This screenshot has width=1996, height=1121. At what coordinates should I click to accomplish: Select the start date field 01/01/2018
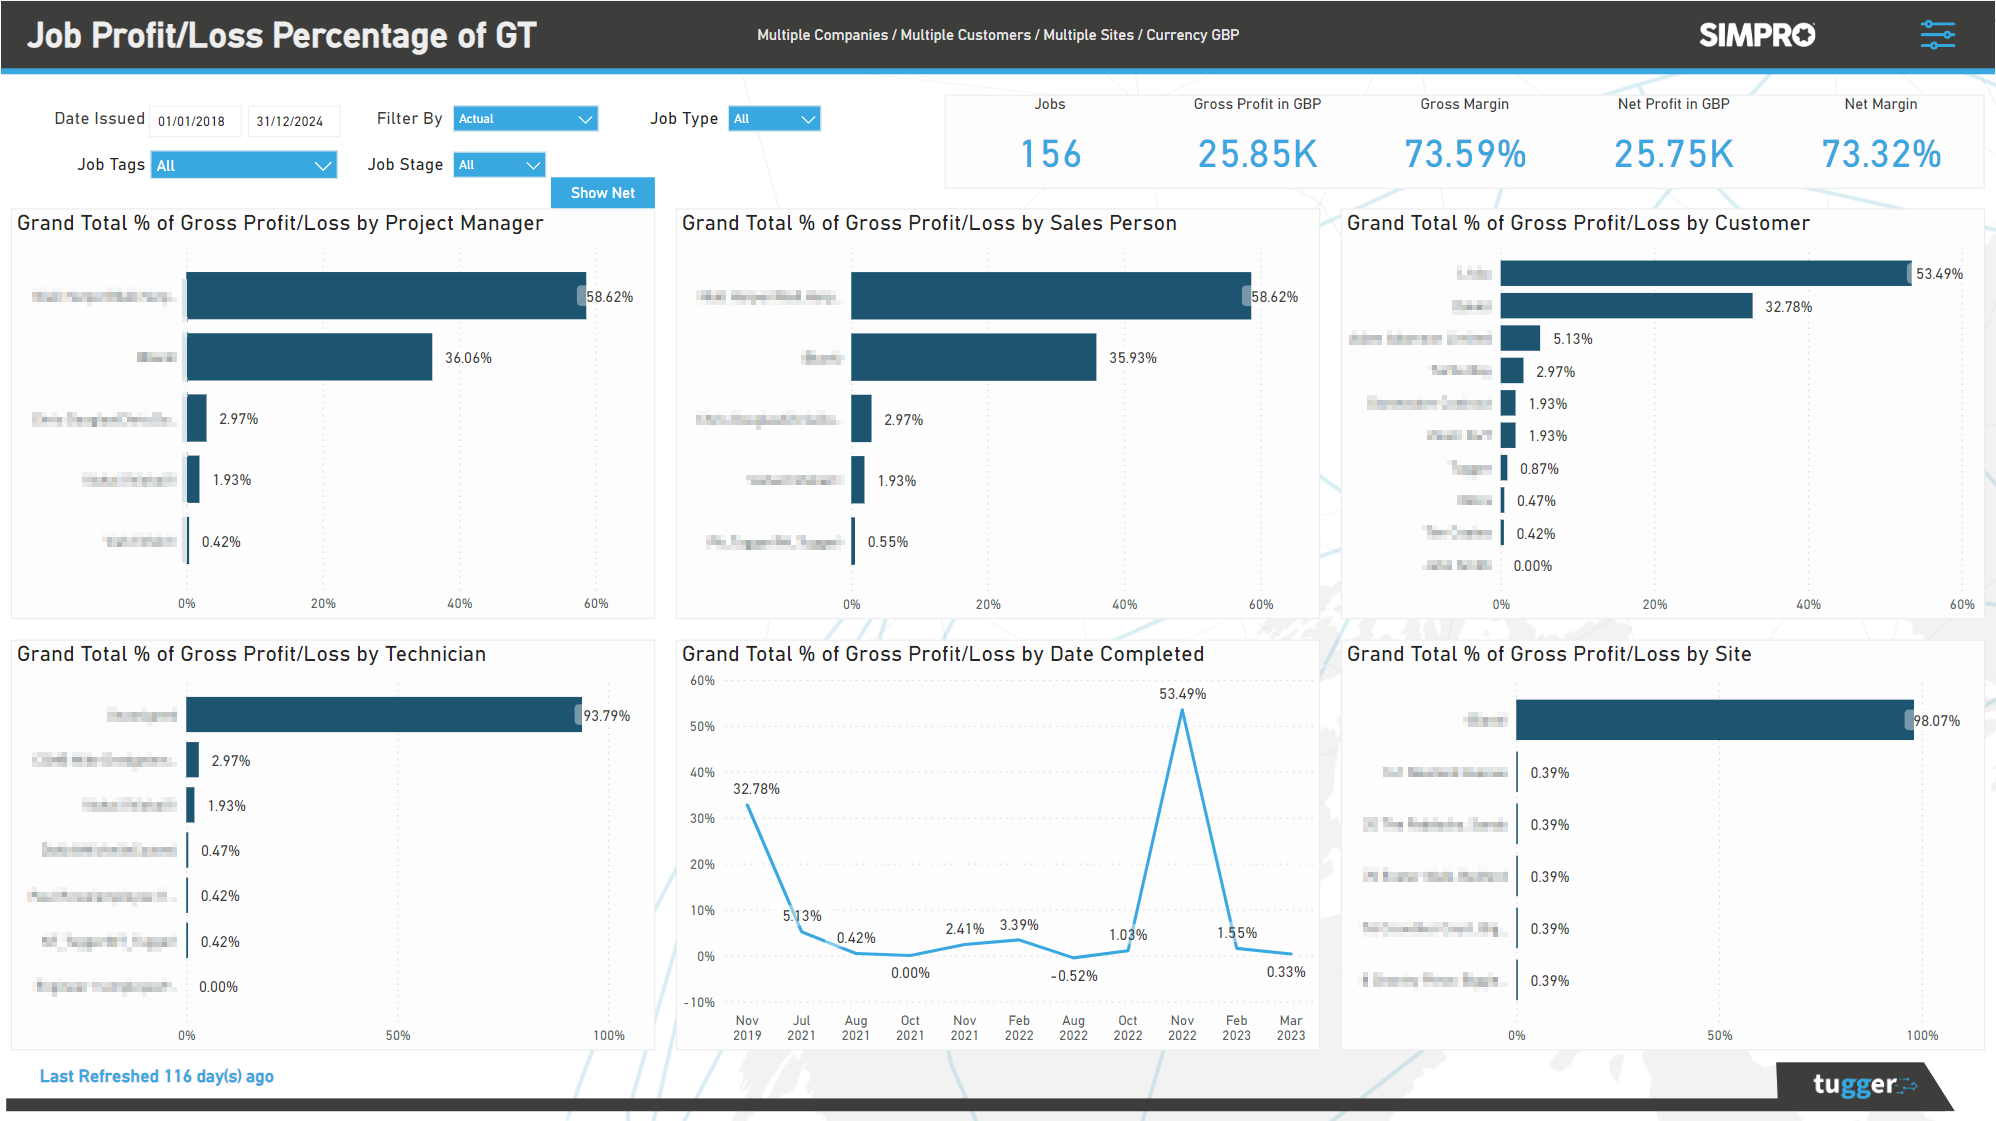pyautogui.click(x=194, y=120)
